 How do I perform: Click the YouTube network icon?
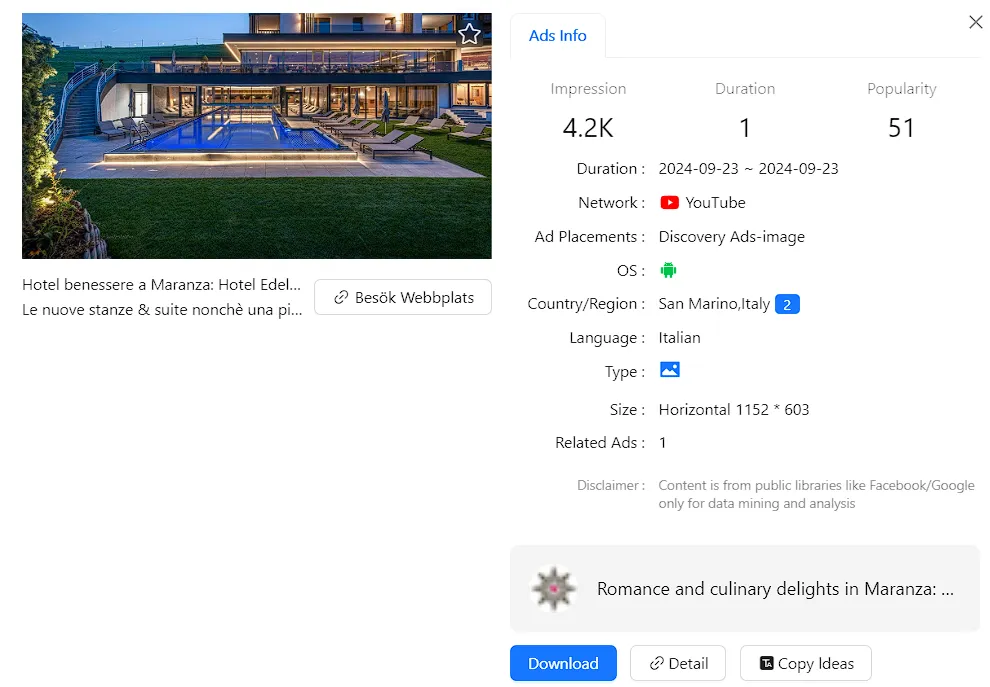670,203
